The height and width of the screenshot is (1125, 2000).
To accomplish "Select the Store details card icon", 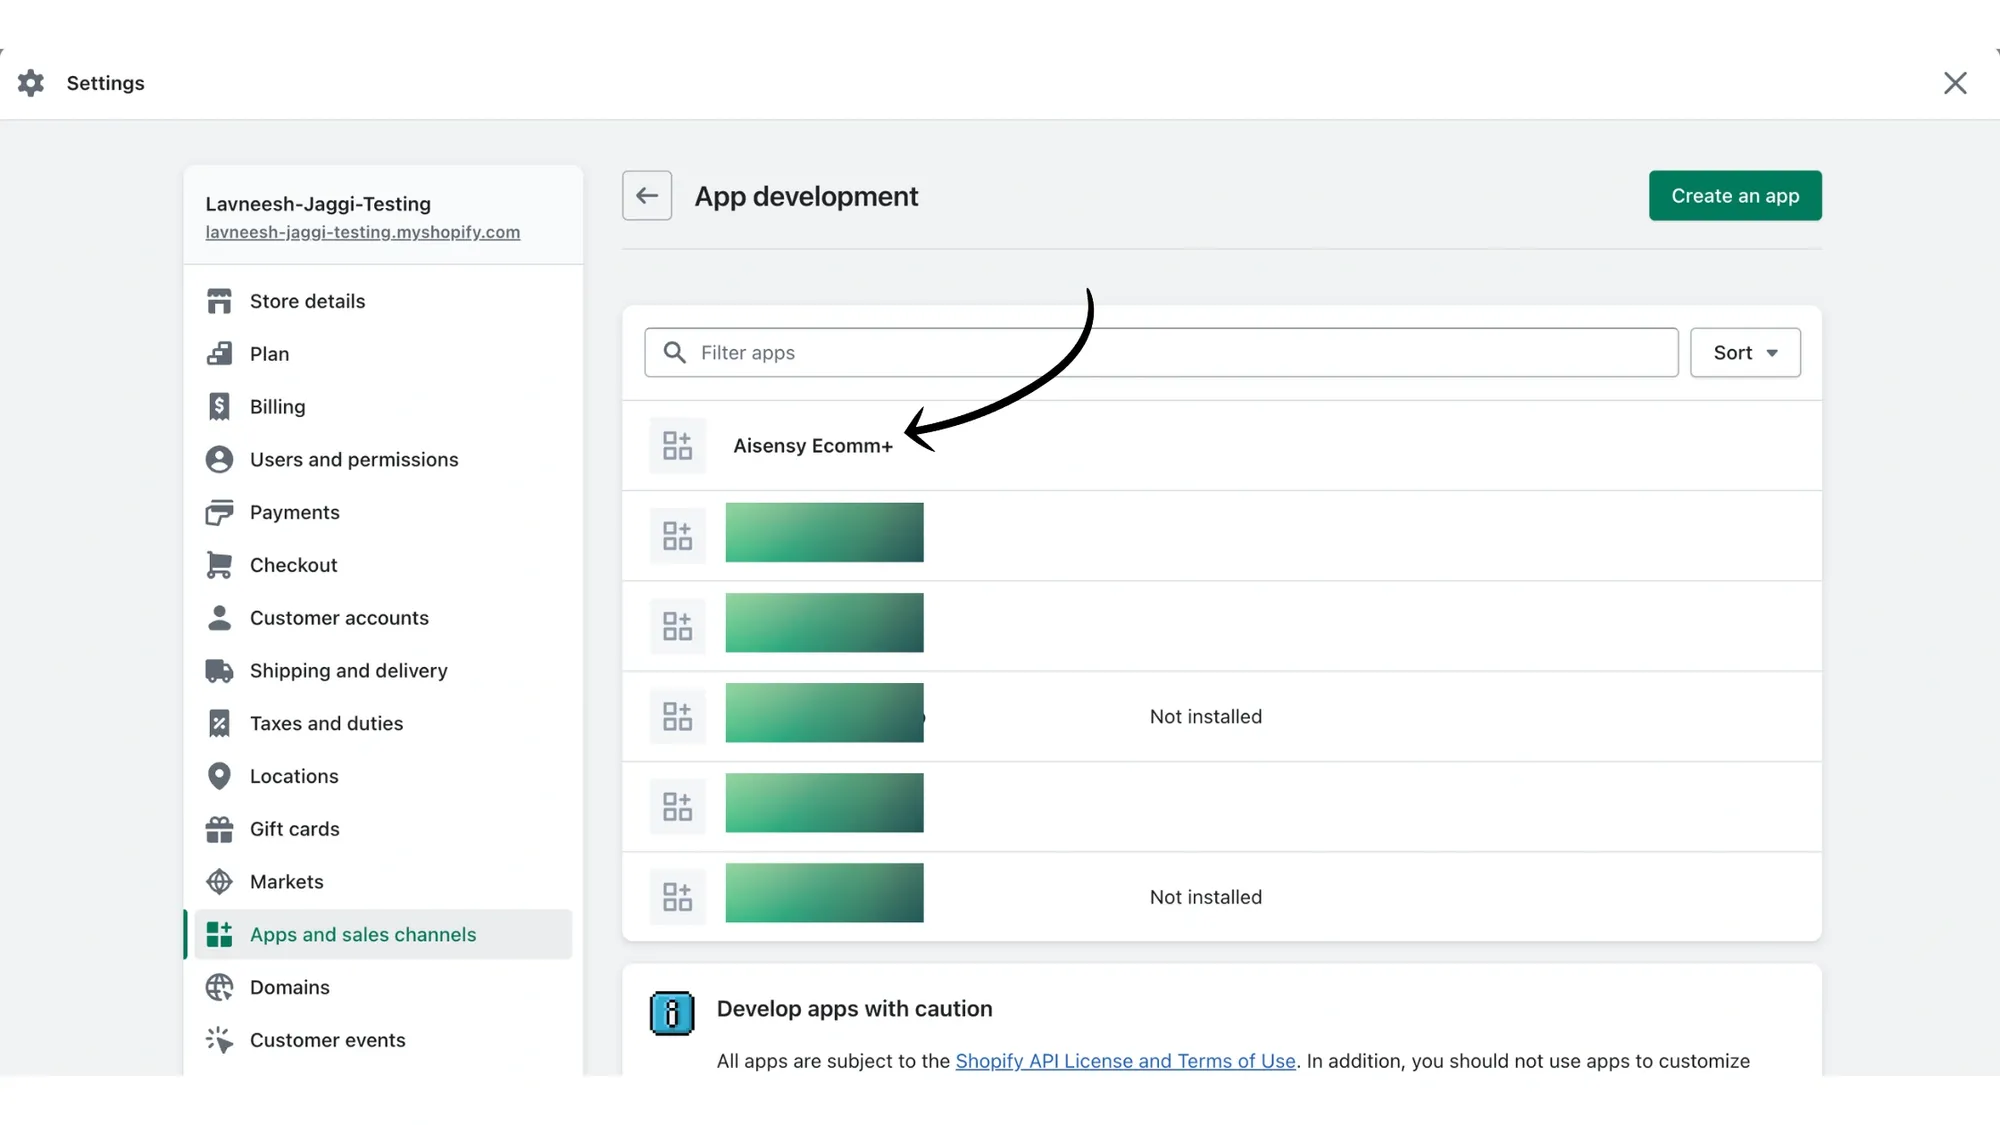I will point(219,300).
